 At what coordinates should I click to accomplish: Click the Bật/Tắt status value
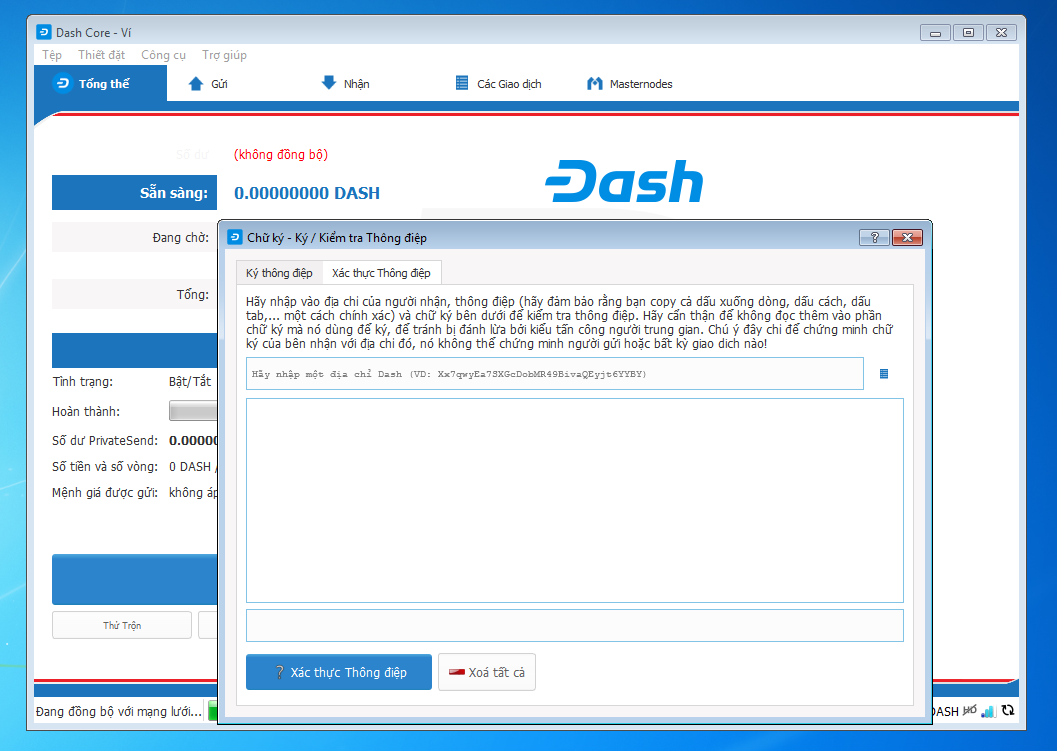tap(189, 382)
